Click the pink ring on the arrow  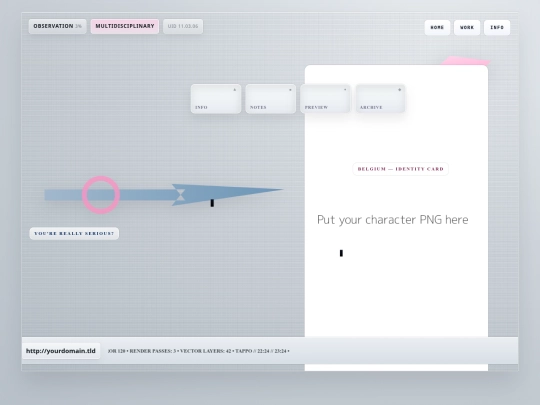101,195
